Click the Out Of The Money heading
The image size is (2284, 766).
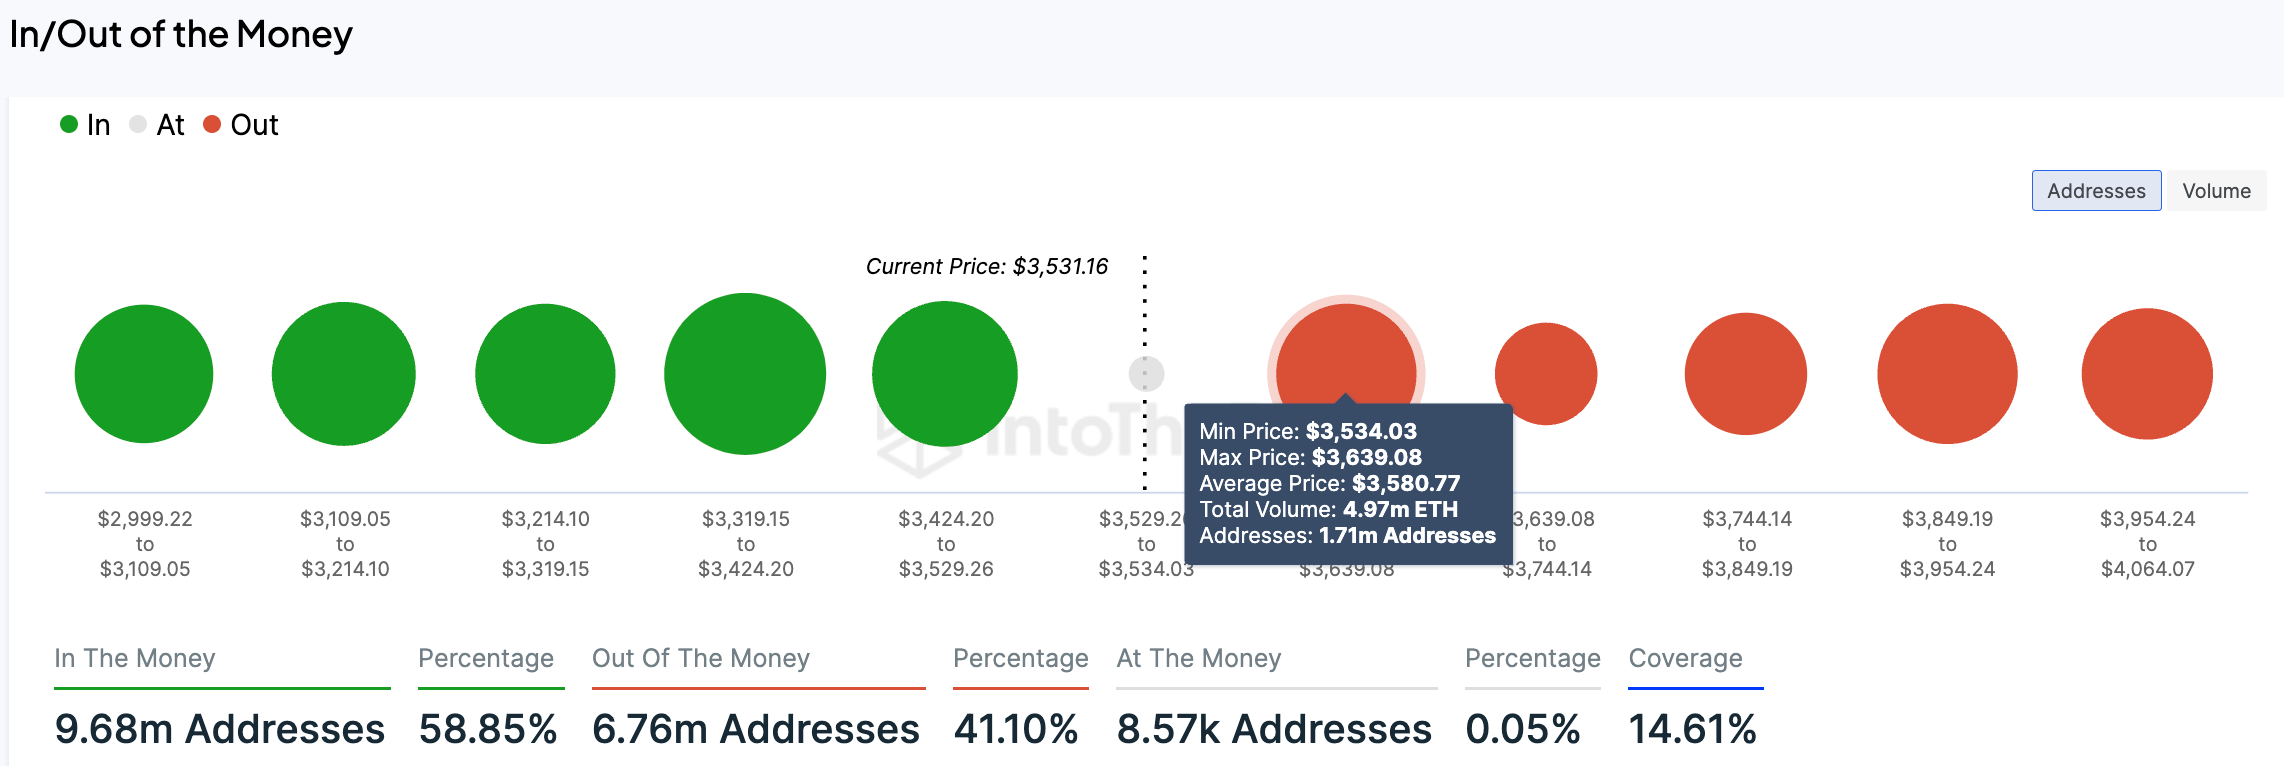[700, 658]
